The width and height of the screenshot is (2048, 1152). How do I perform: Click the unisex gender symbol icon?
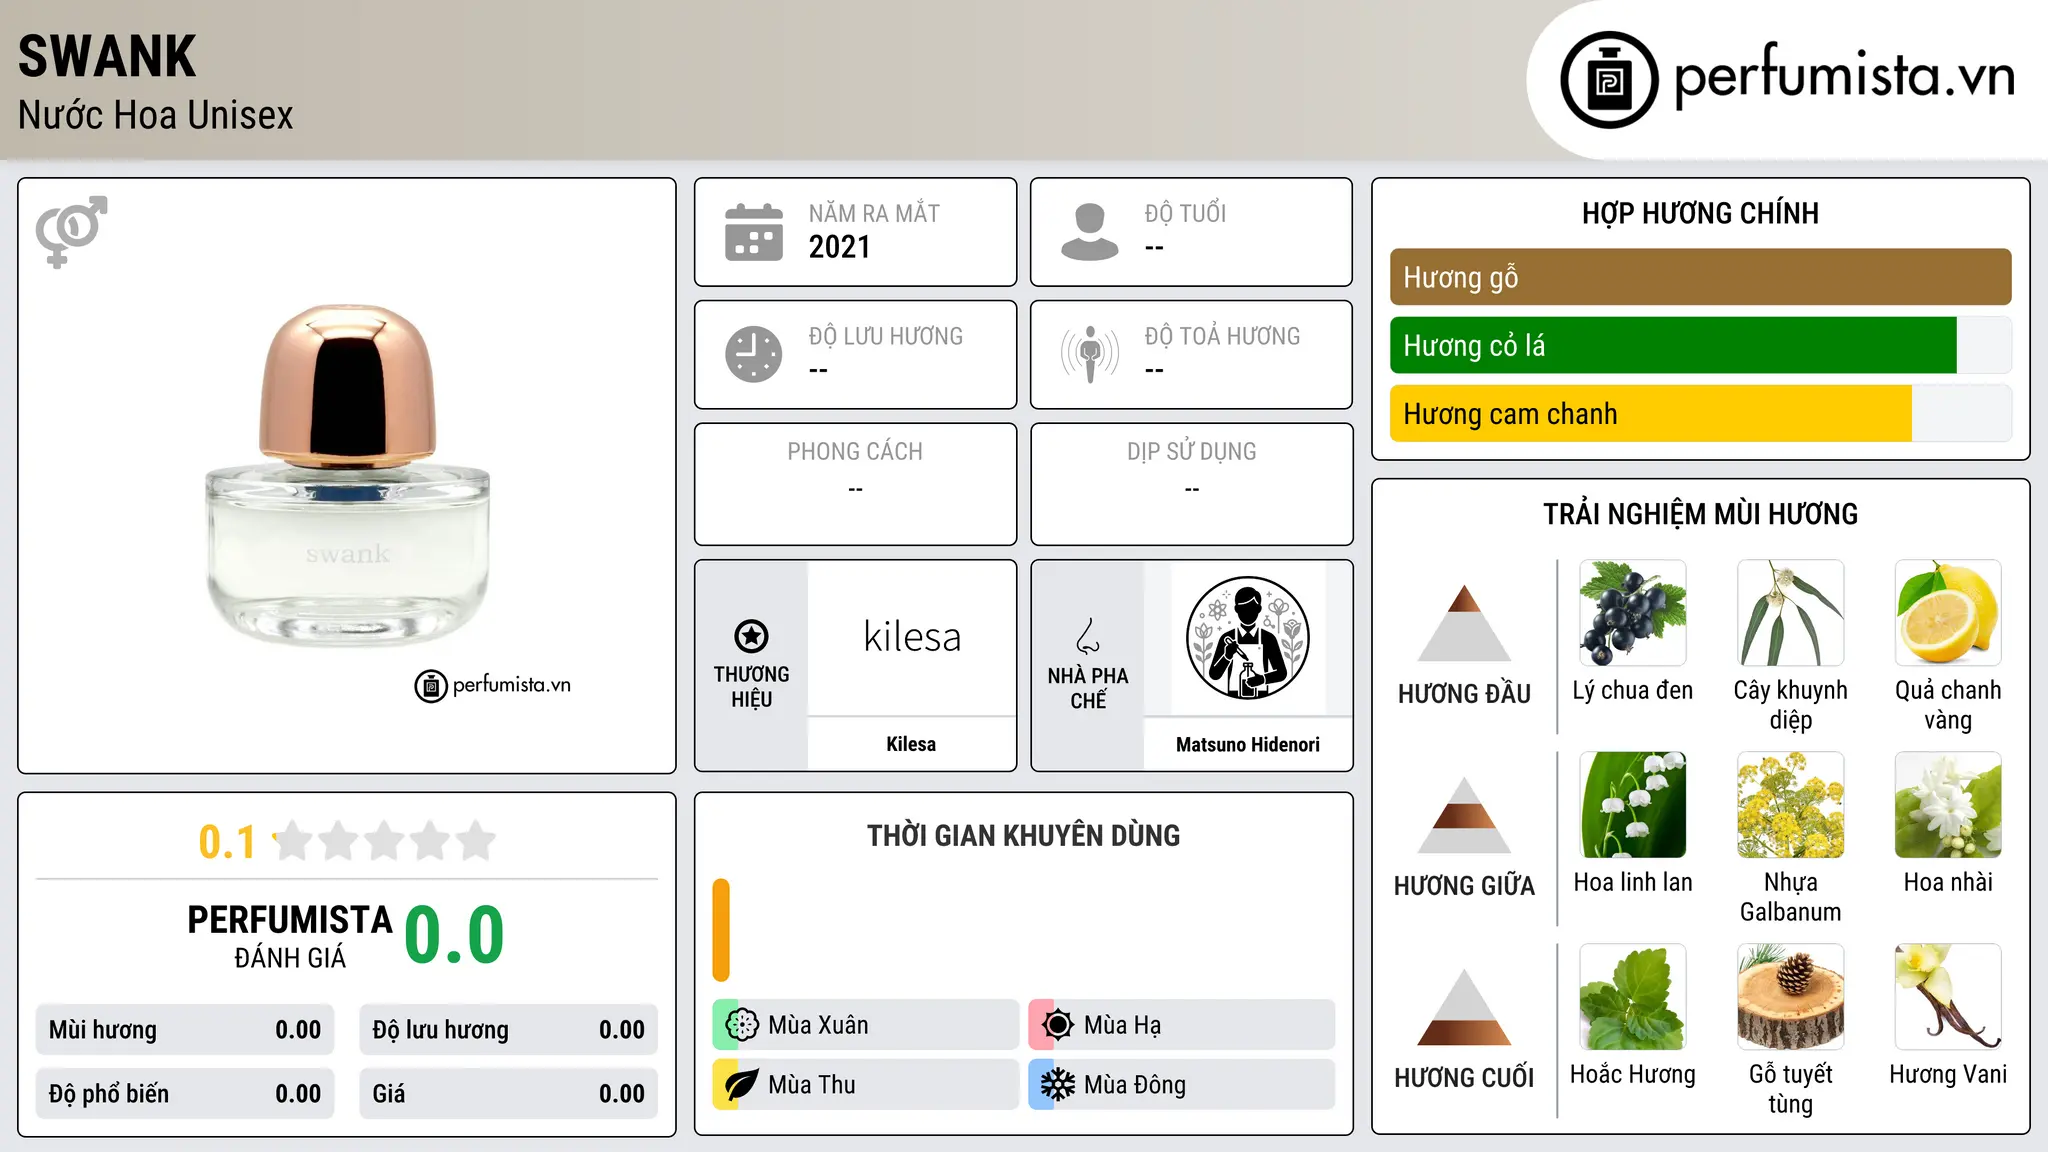click(71, 232)
